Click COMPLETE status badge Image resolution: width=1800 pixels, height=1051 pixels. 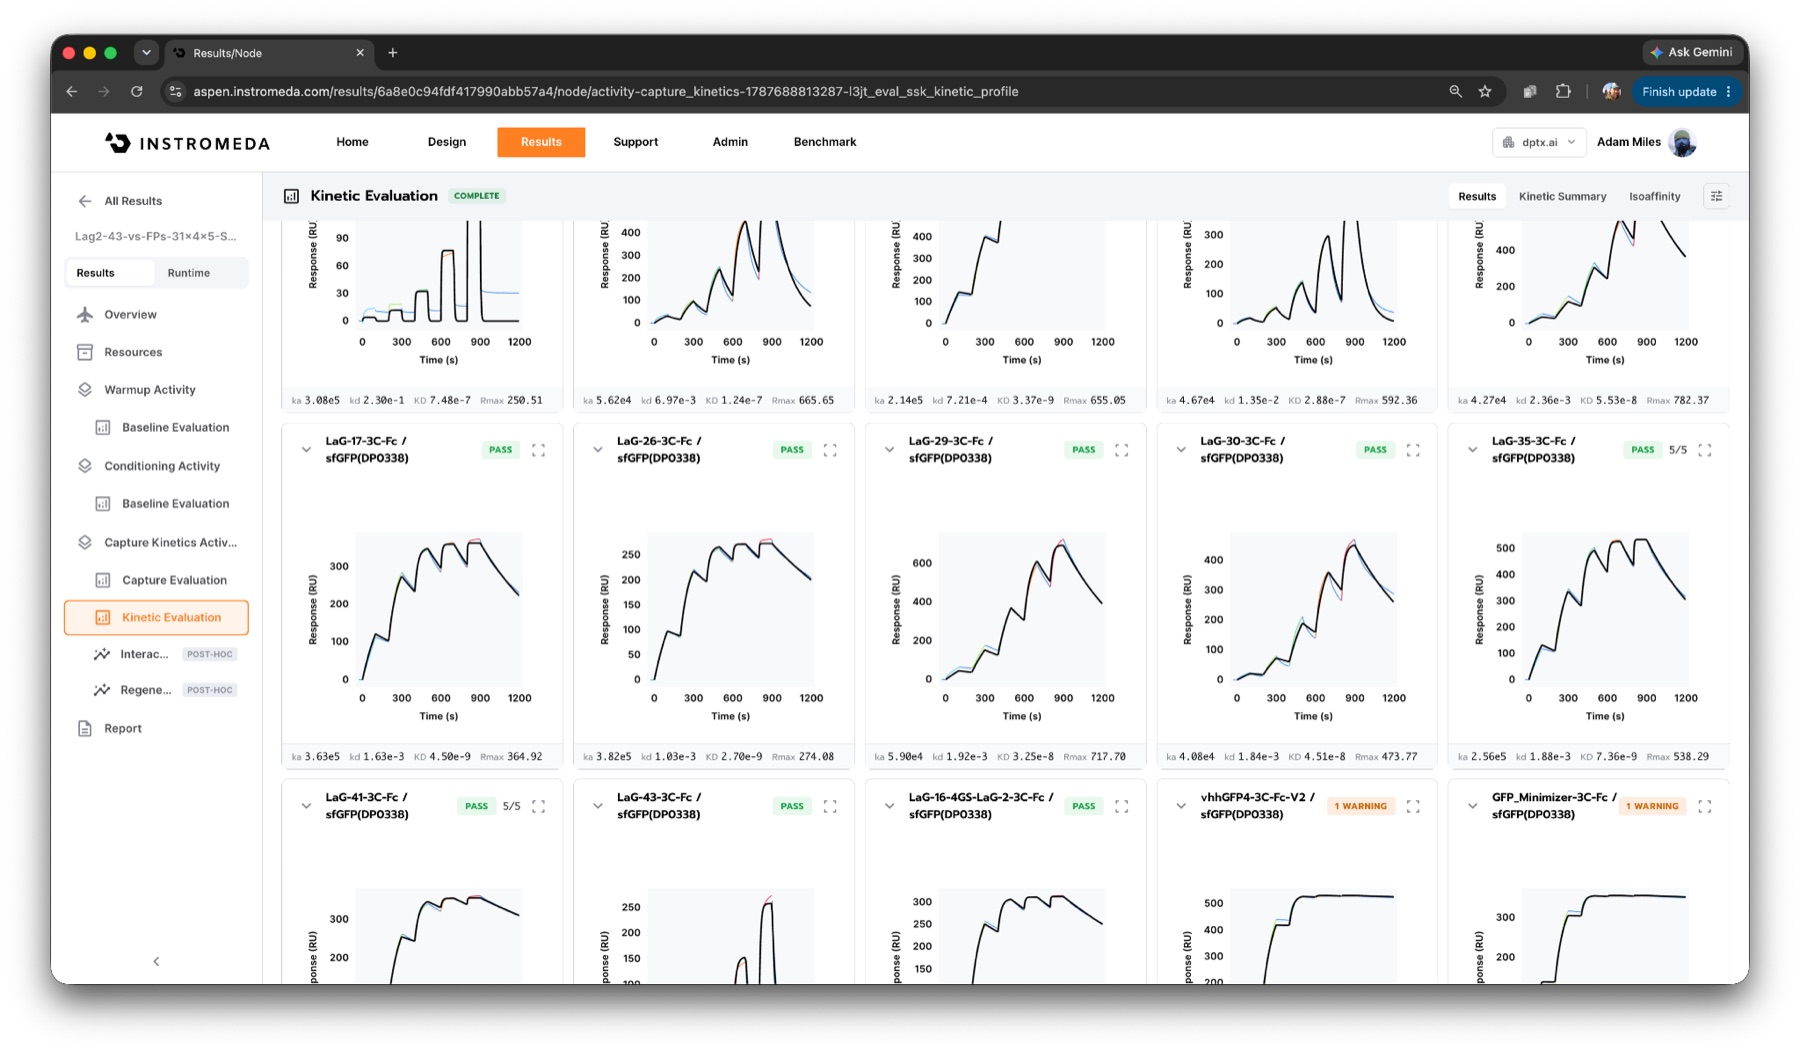coord(477,196)
